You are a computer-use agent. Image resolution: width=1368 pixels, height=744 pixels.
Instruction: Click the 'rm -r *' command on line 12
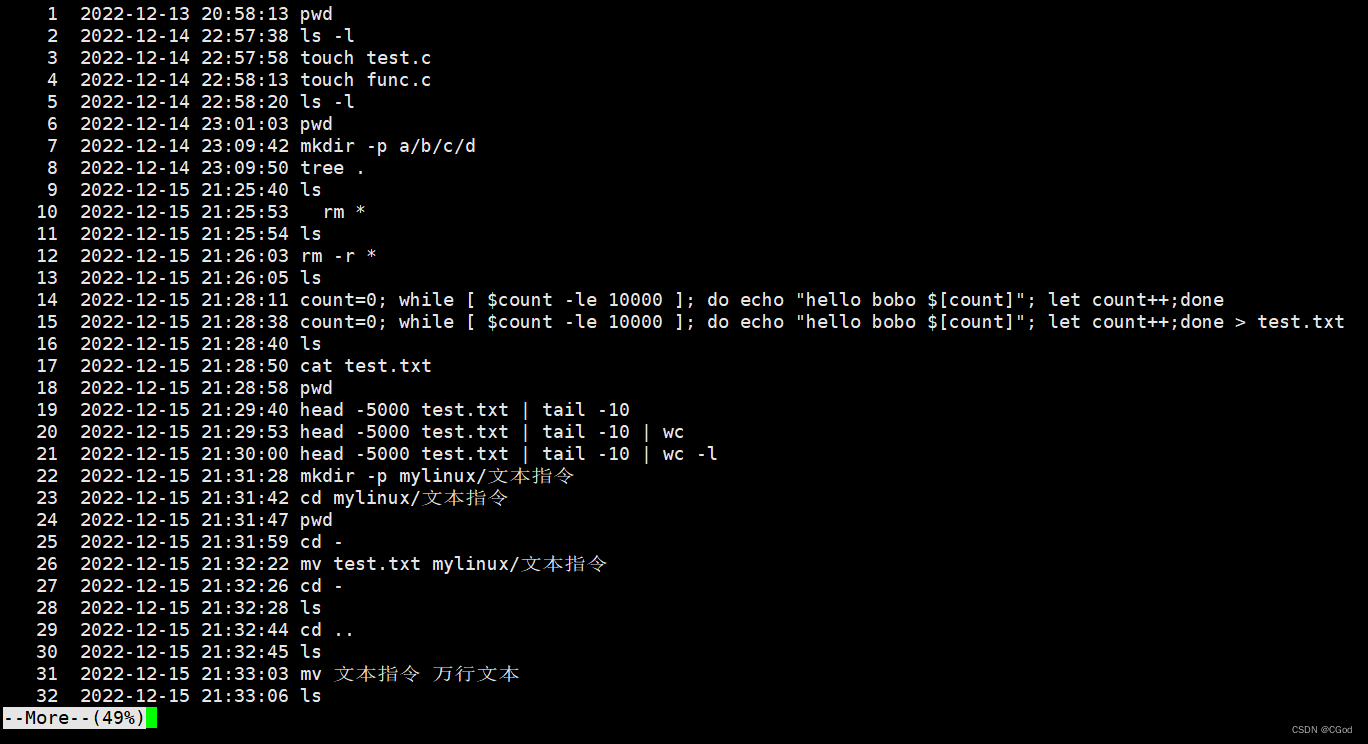click(x=338, y=256)
